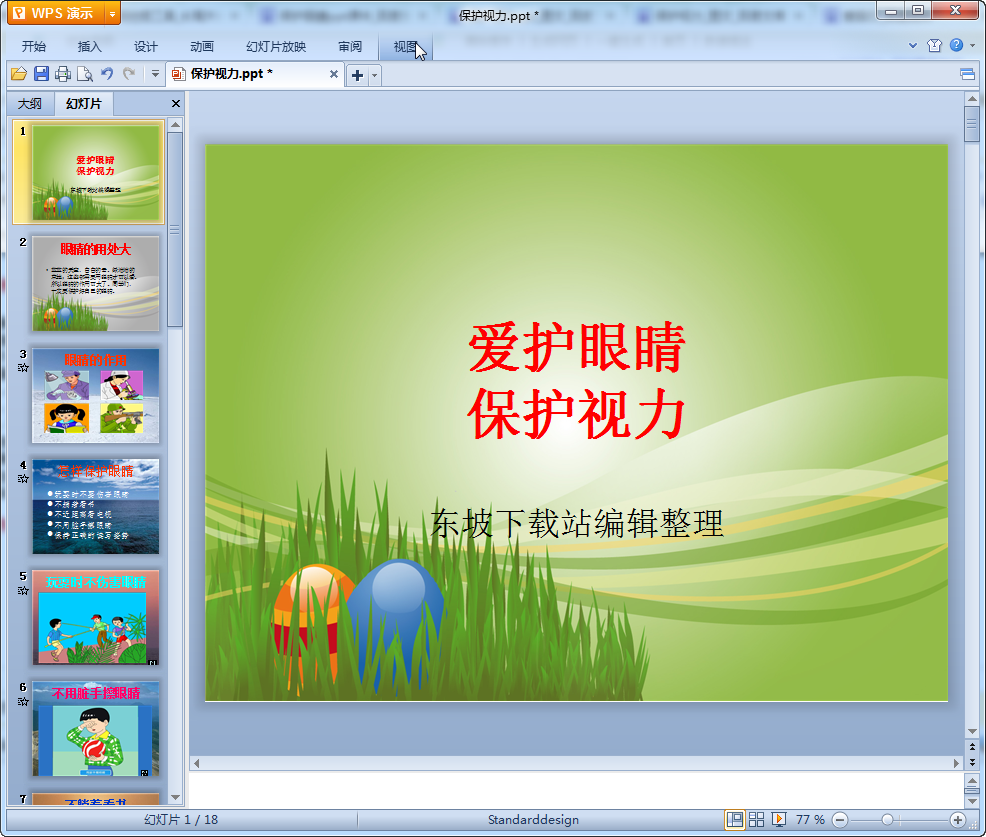986x837 pixels.
Task: Click thumbnail pane scroll down arrow
Action: pyautogui.click(x=175, y=797)
